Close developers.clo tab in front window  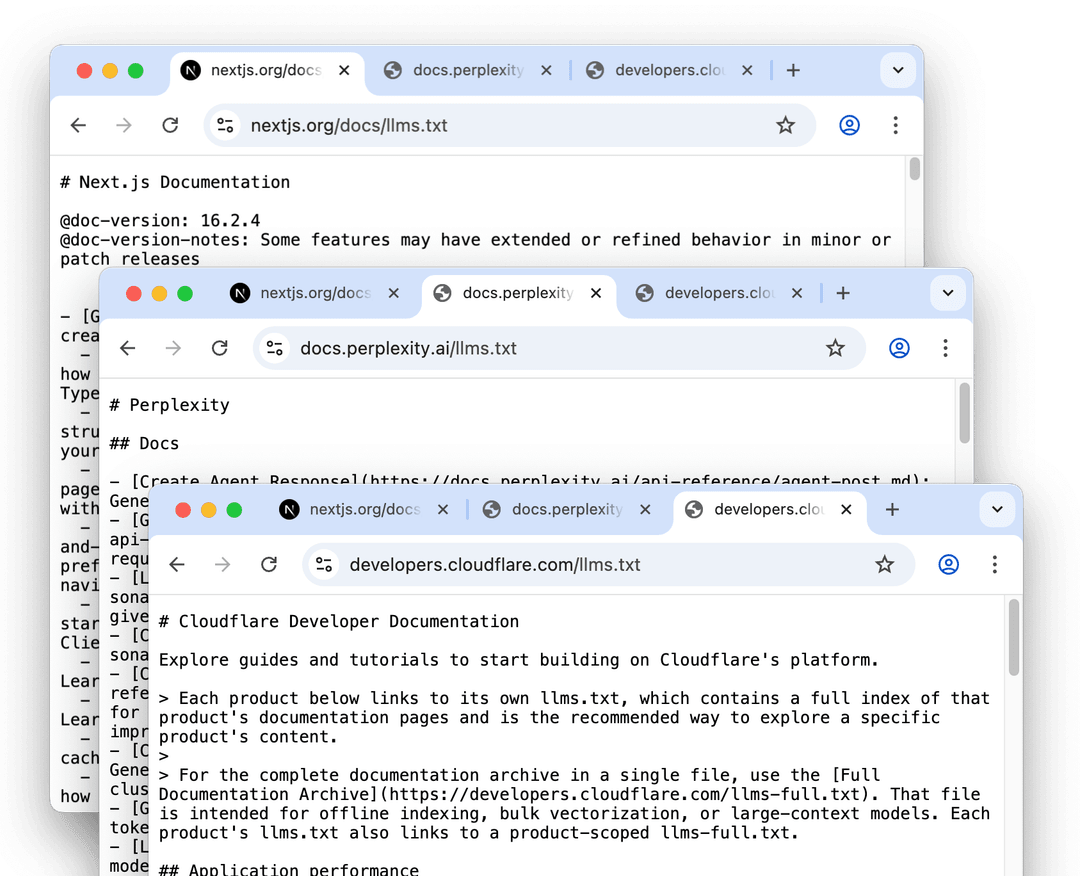click(847, 510)
